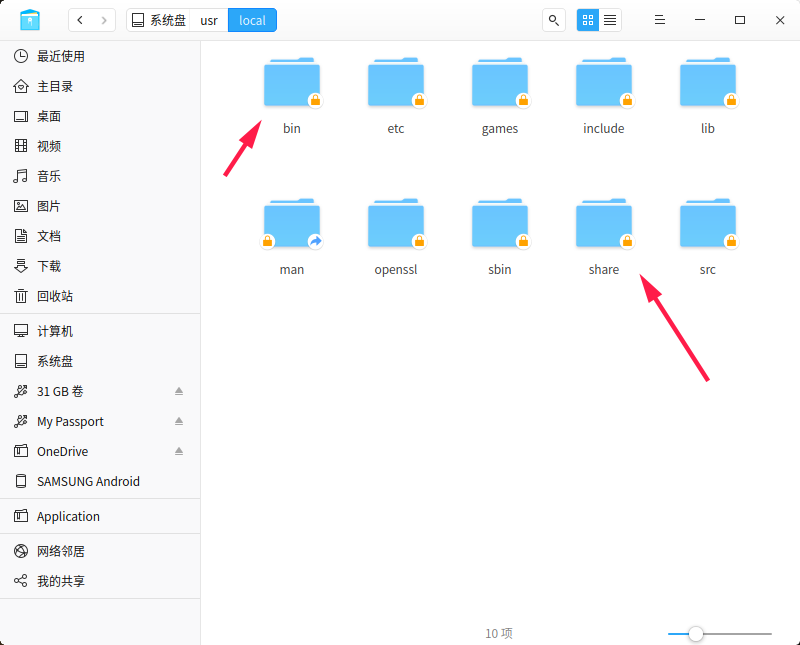
Task: Navigate to usr in breadcrumb path
Action: (x=209, y=20)
